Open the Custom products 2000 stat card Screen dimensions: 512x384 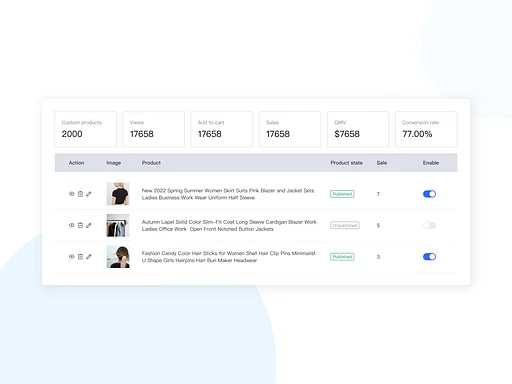click(x=86, y=129)
